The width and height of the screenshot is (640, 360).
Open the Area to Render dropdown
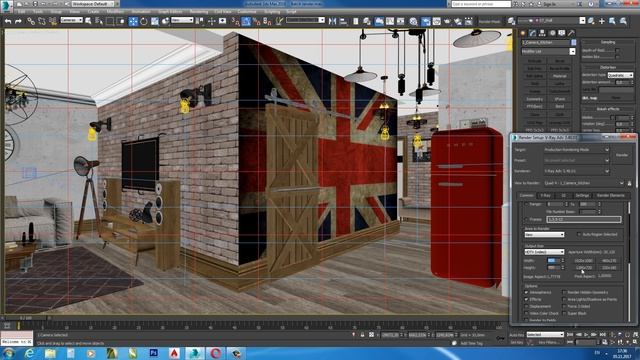544,235
